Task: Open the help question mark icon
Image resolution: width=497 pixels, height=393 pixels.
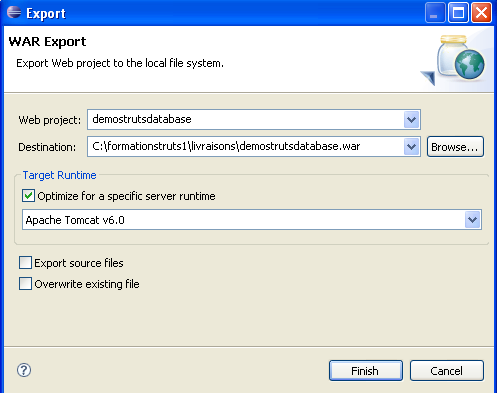Action: pos(24,370)
